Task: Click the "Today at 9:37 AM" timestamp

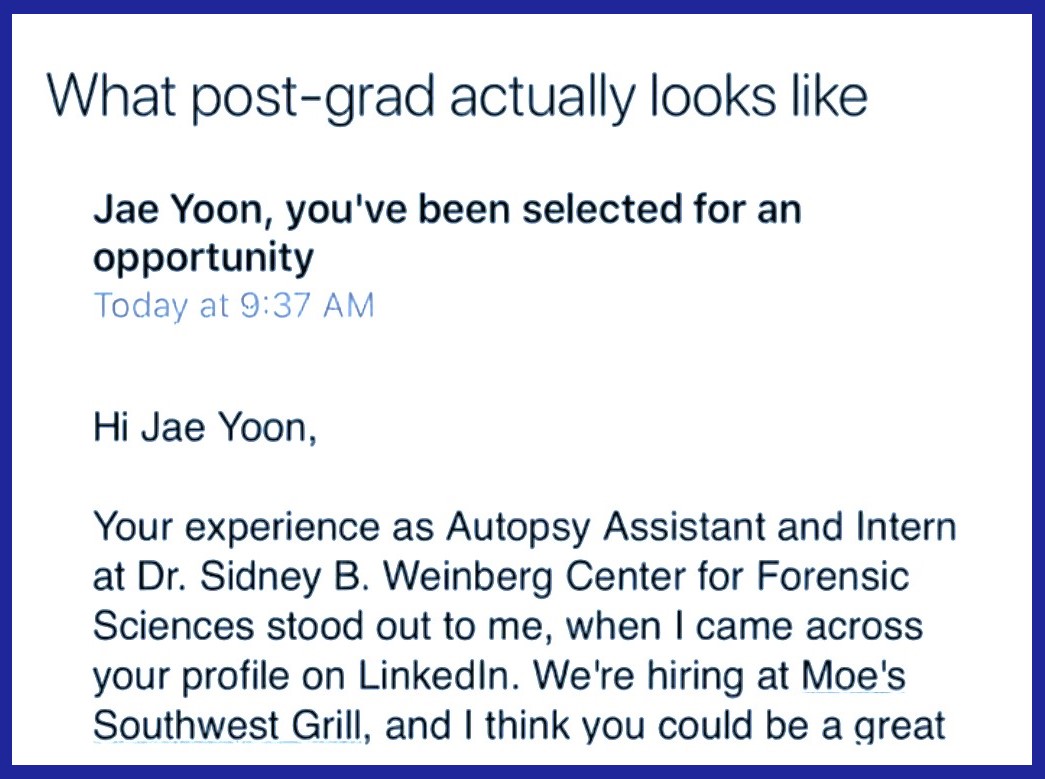Action: (233, 305)
